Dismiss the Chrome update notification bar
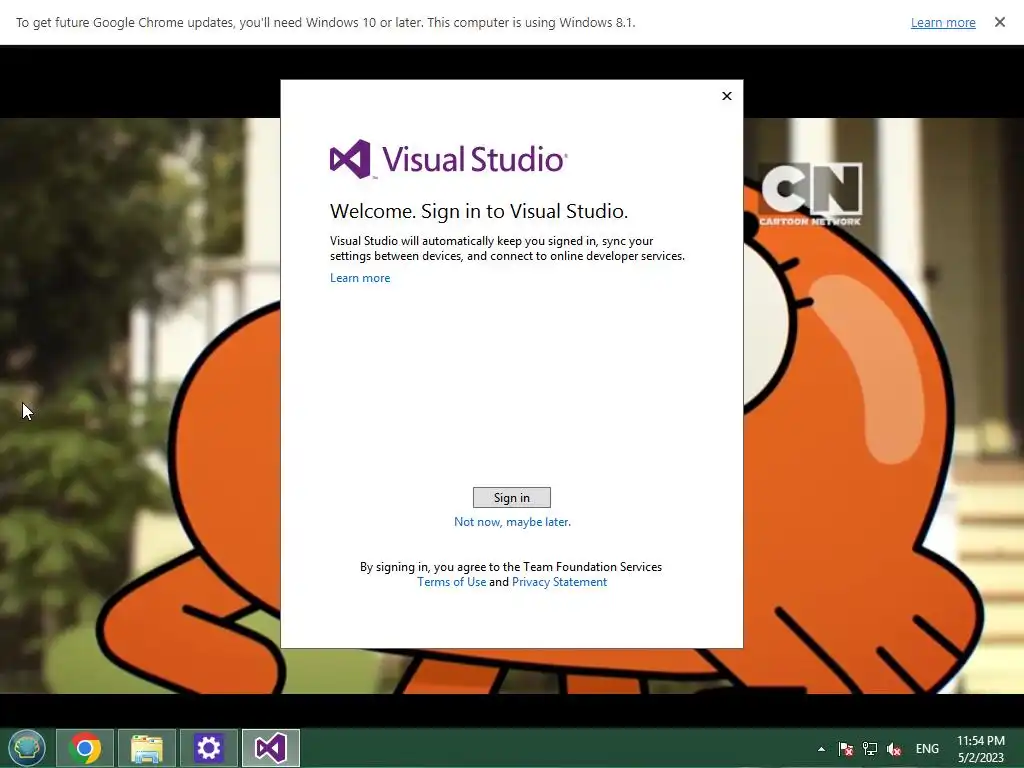The width and height of the screenshot is (1024, 768). [1000, 22]
